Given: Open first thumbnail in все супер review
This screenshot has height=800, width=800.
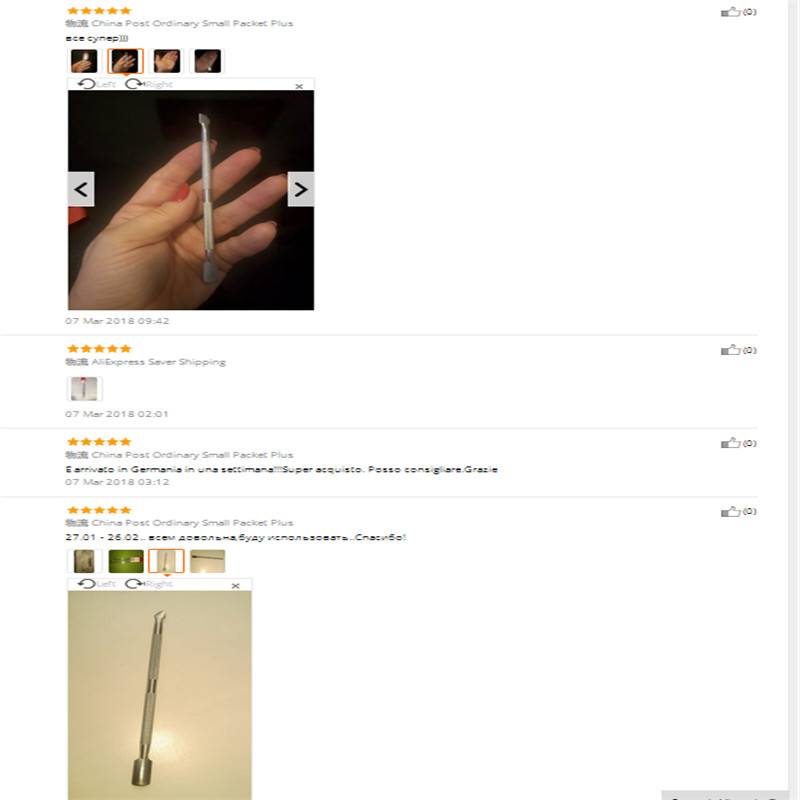Looking at the screenshot, I should click(84, 61).
